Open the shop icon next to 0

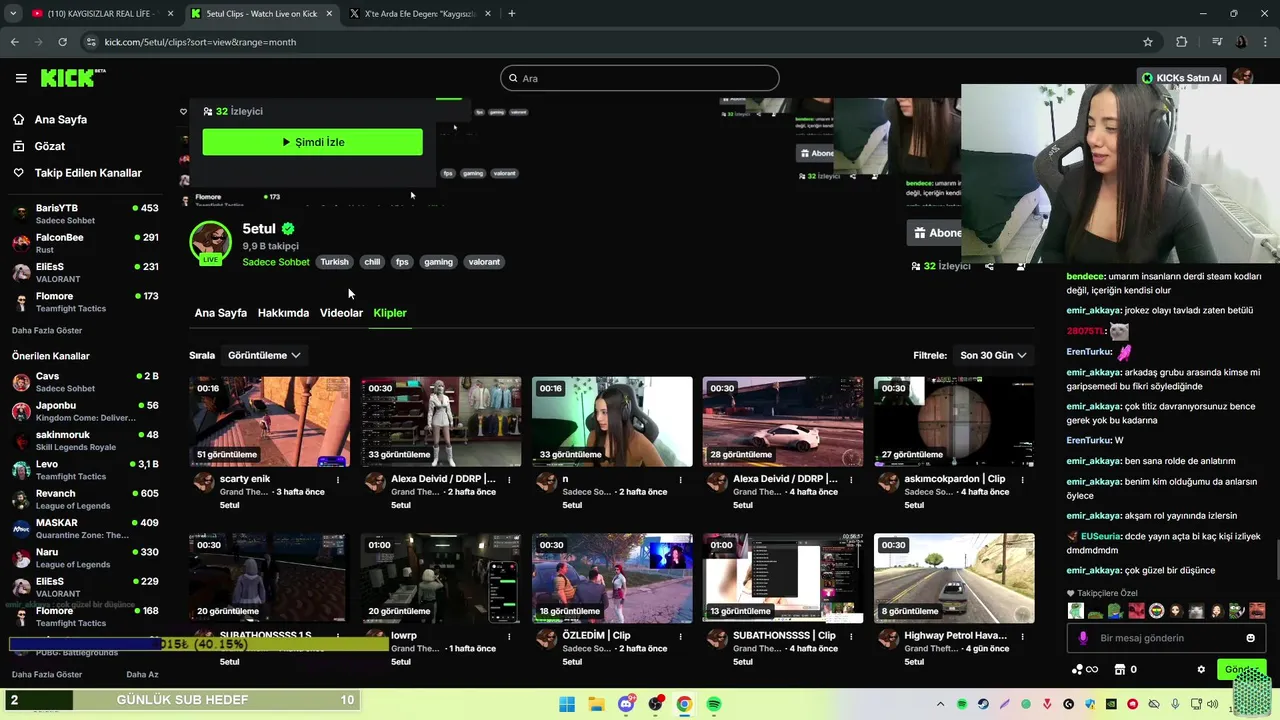point(1120,669)
